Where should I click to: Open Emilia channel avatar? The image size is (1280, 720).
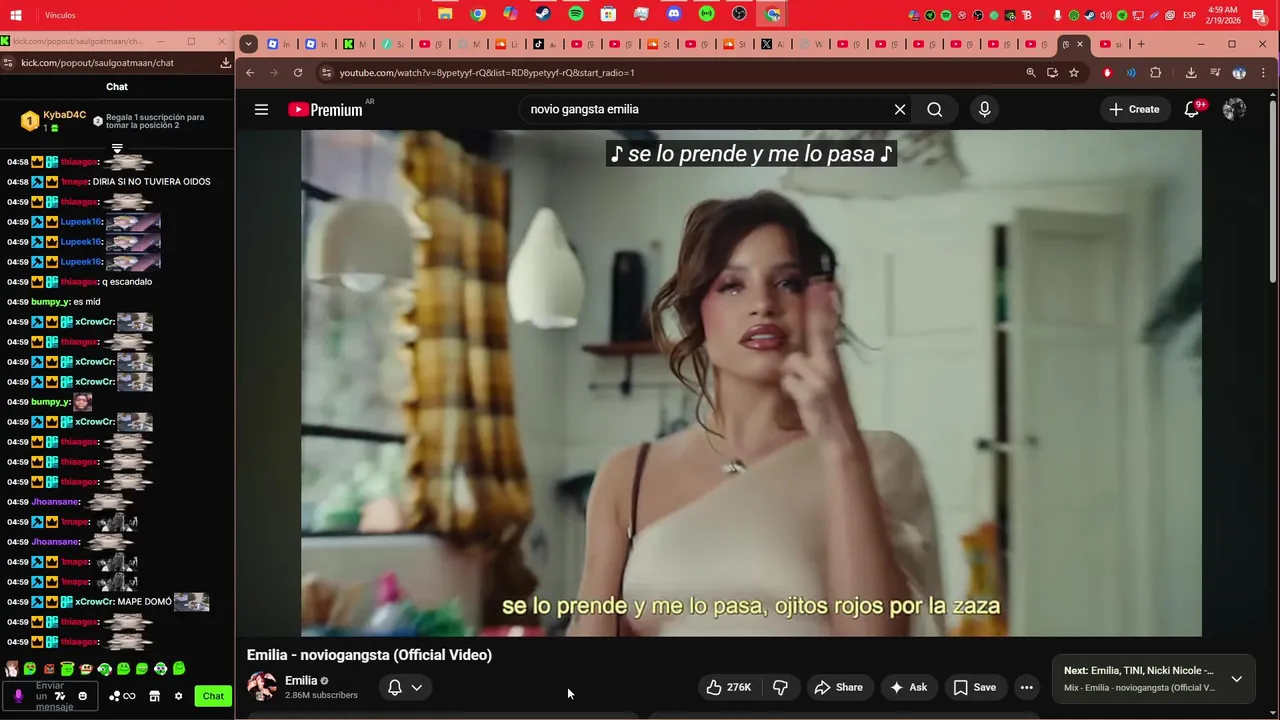(x=262, y=687)
